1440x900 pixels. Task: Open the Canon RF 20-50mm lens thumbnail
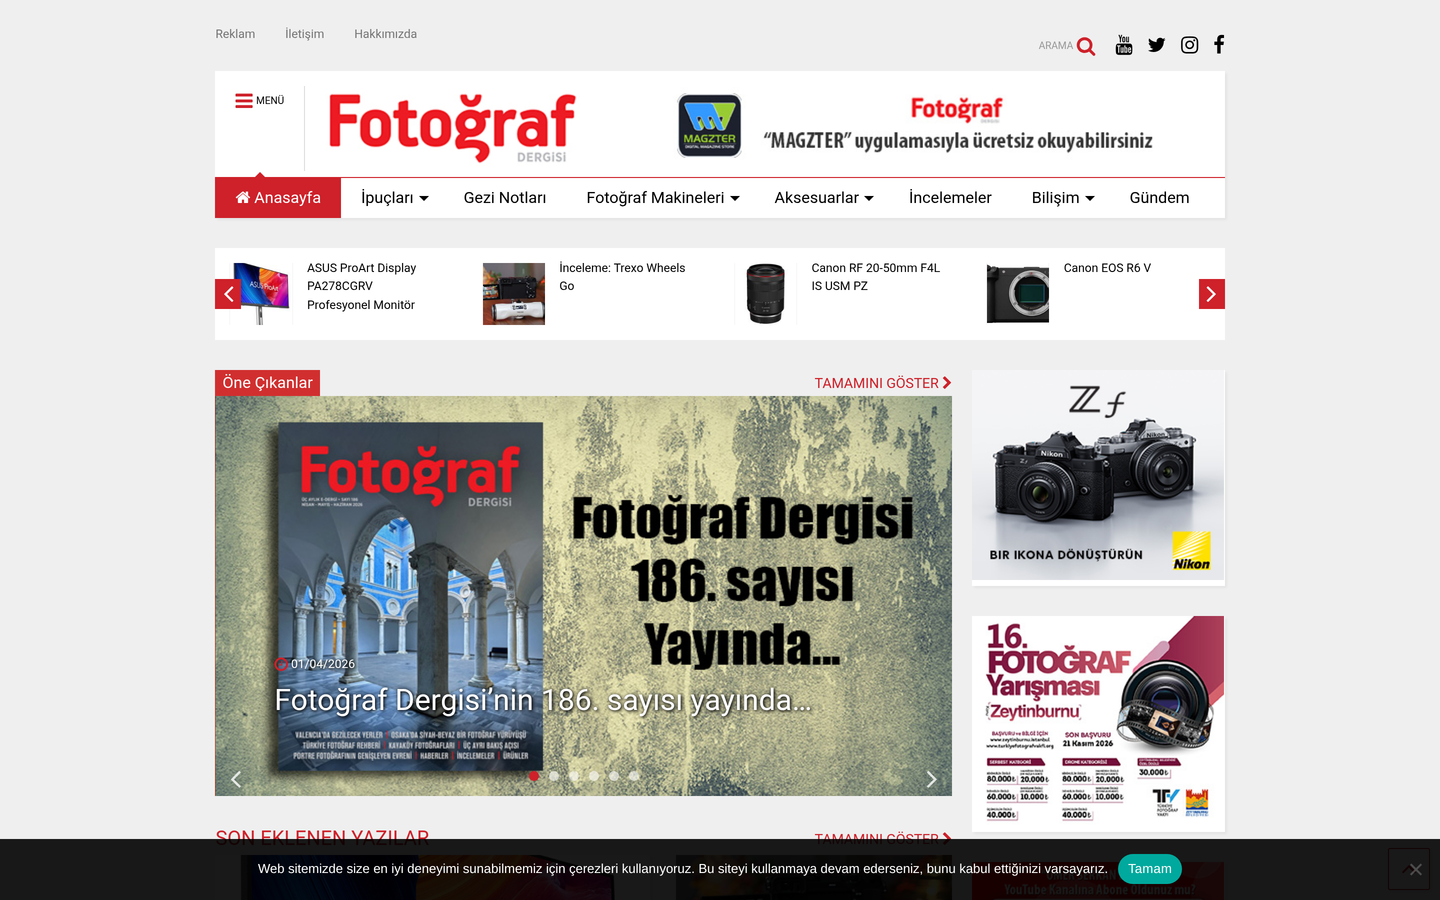766,294
